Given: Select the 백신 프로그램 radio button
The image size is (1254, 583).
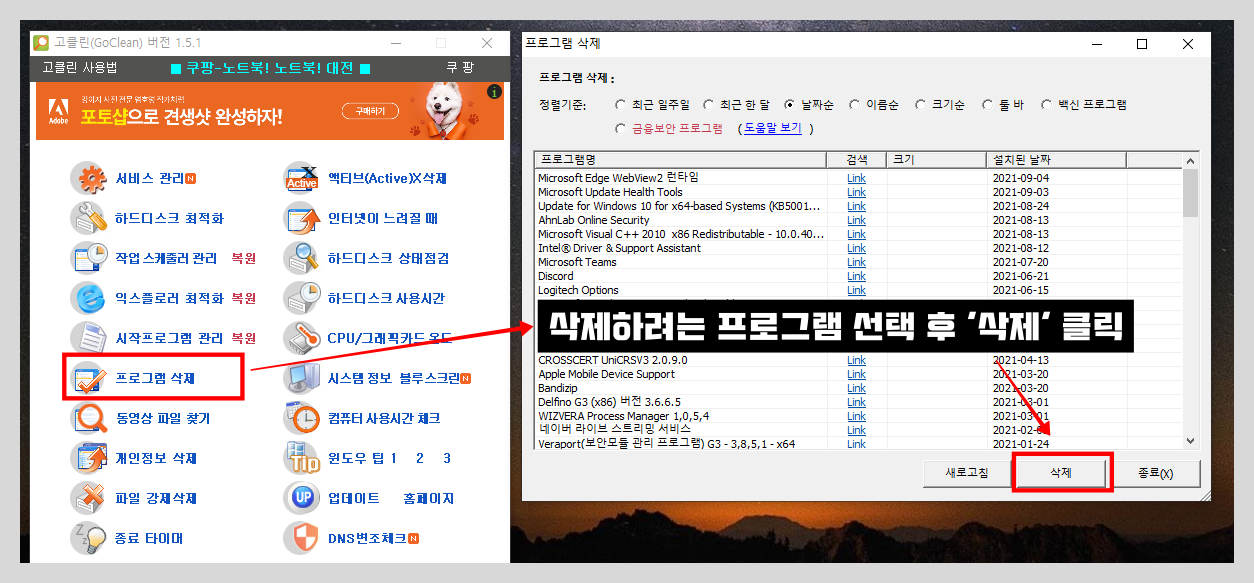Looking at the screenshot, I should (x=1047, y=104).
